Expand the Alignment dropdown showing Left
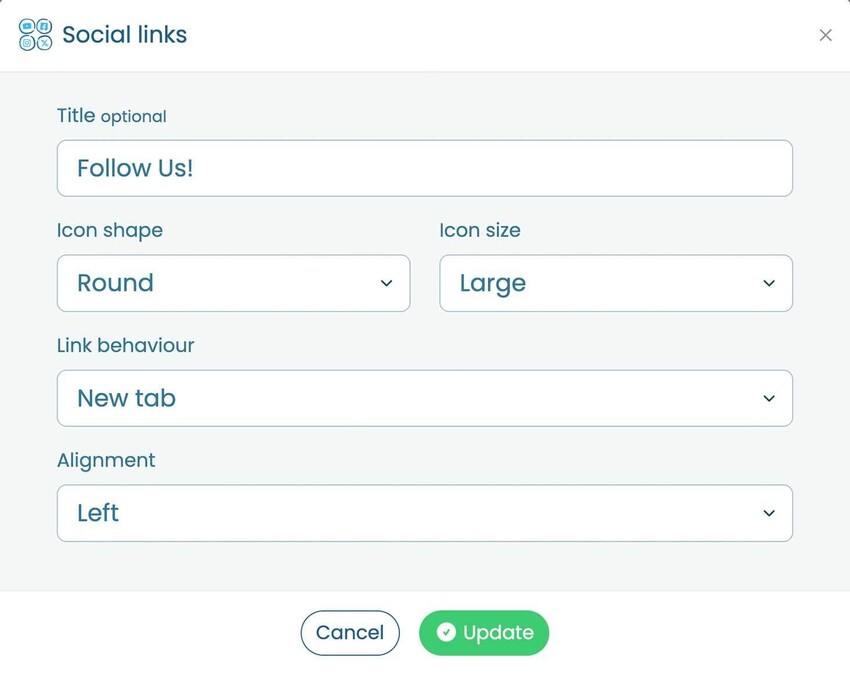 424,513
